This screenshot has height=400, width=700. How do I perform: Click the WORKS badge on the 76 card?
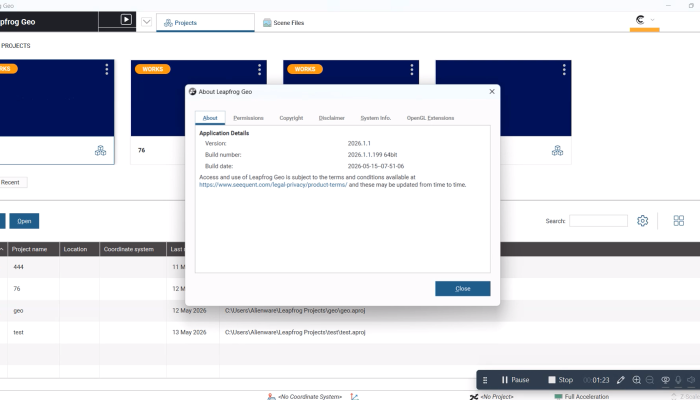coord(152,69)
